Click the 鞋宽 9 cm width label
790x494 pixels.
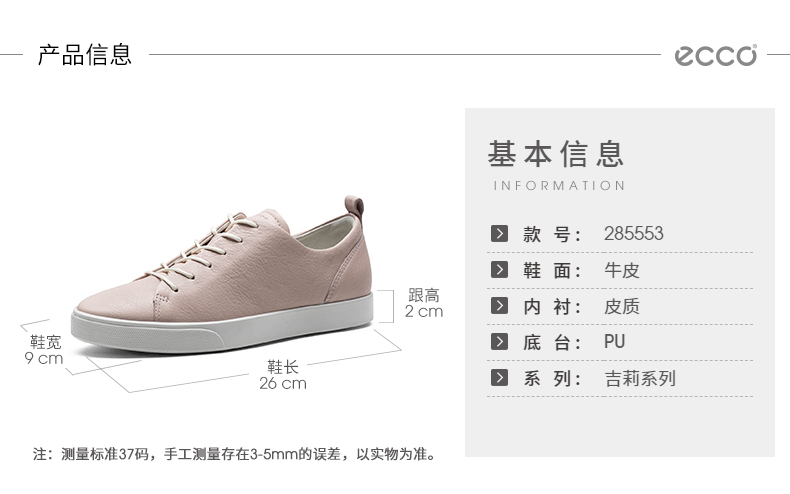(44, 350)
